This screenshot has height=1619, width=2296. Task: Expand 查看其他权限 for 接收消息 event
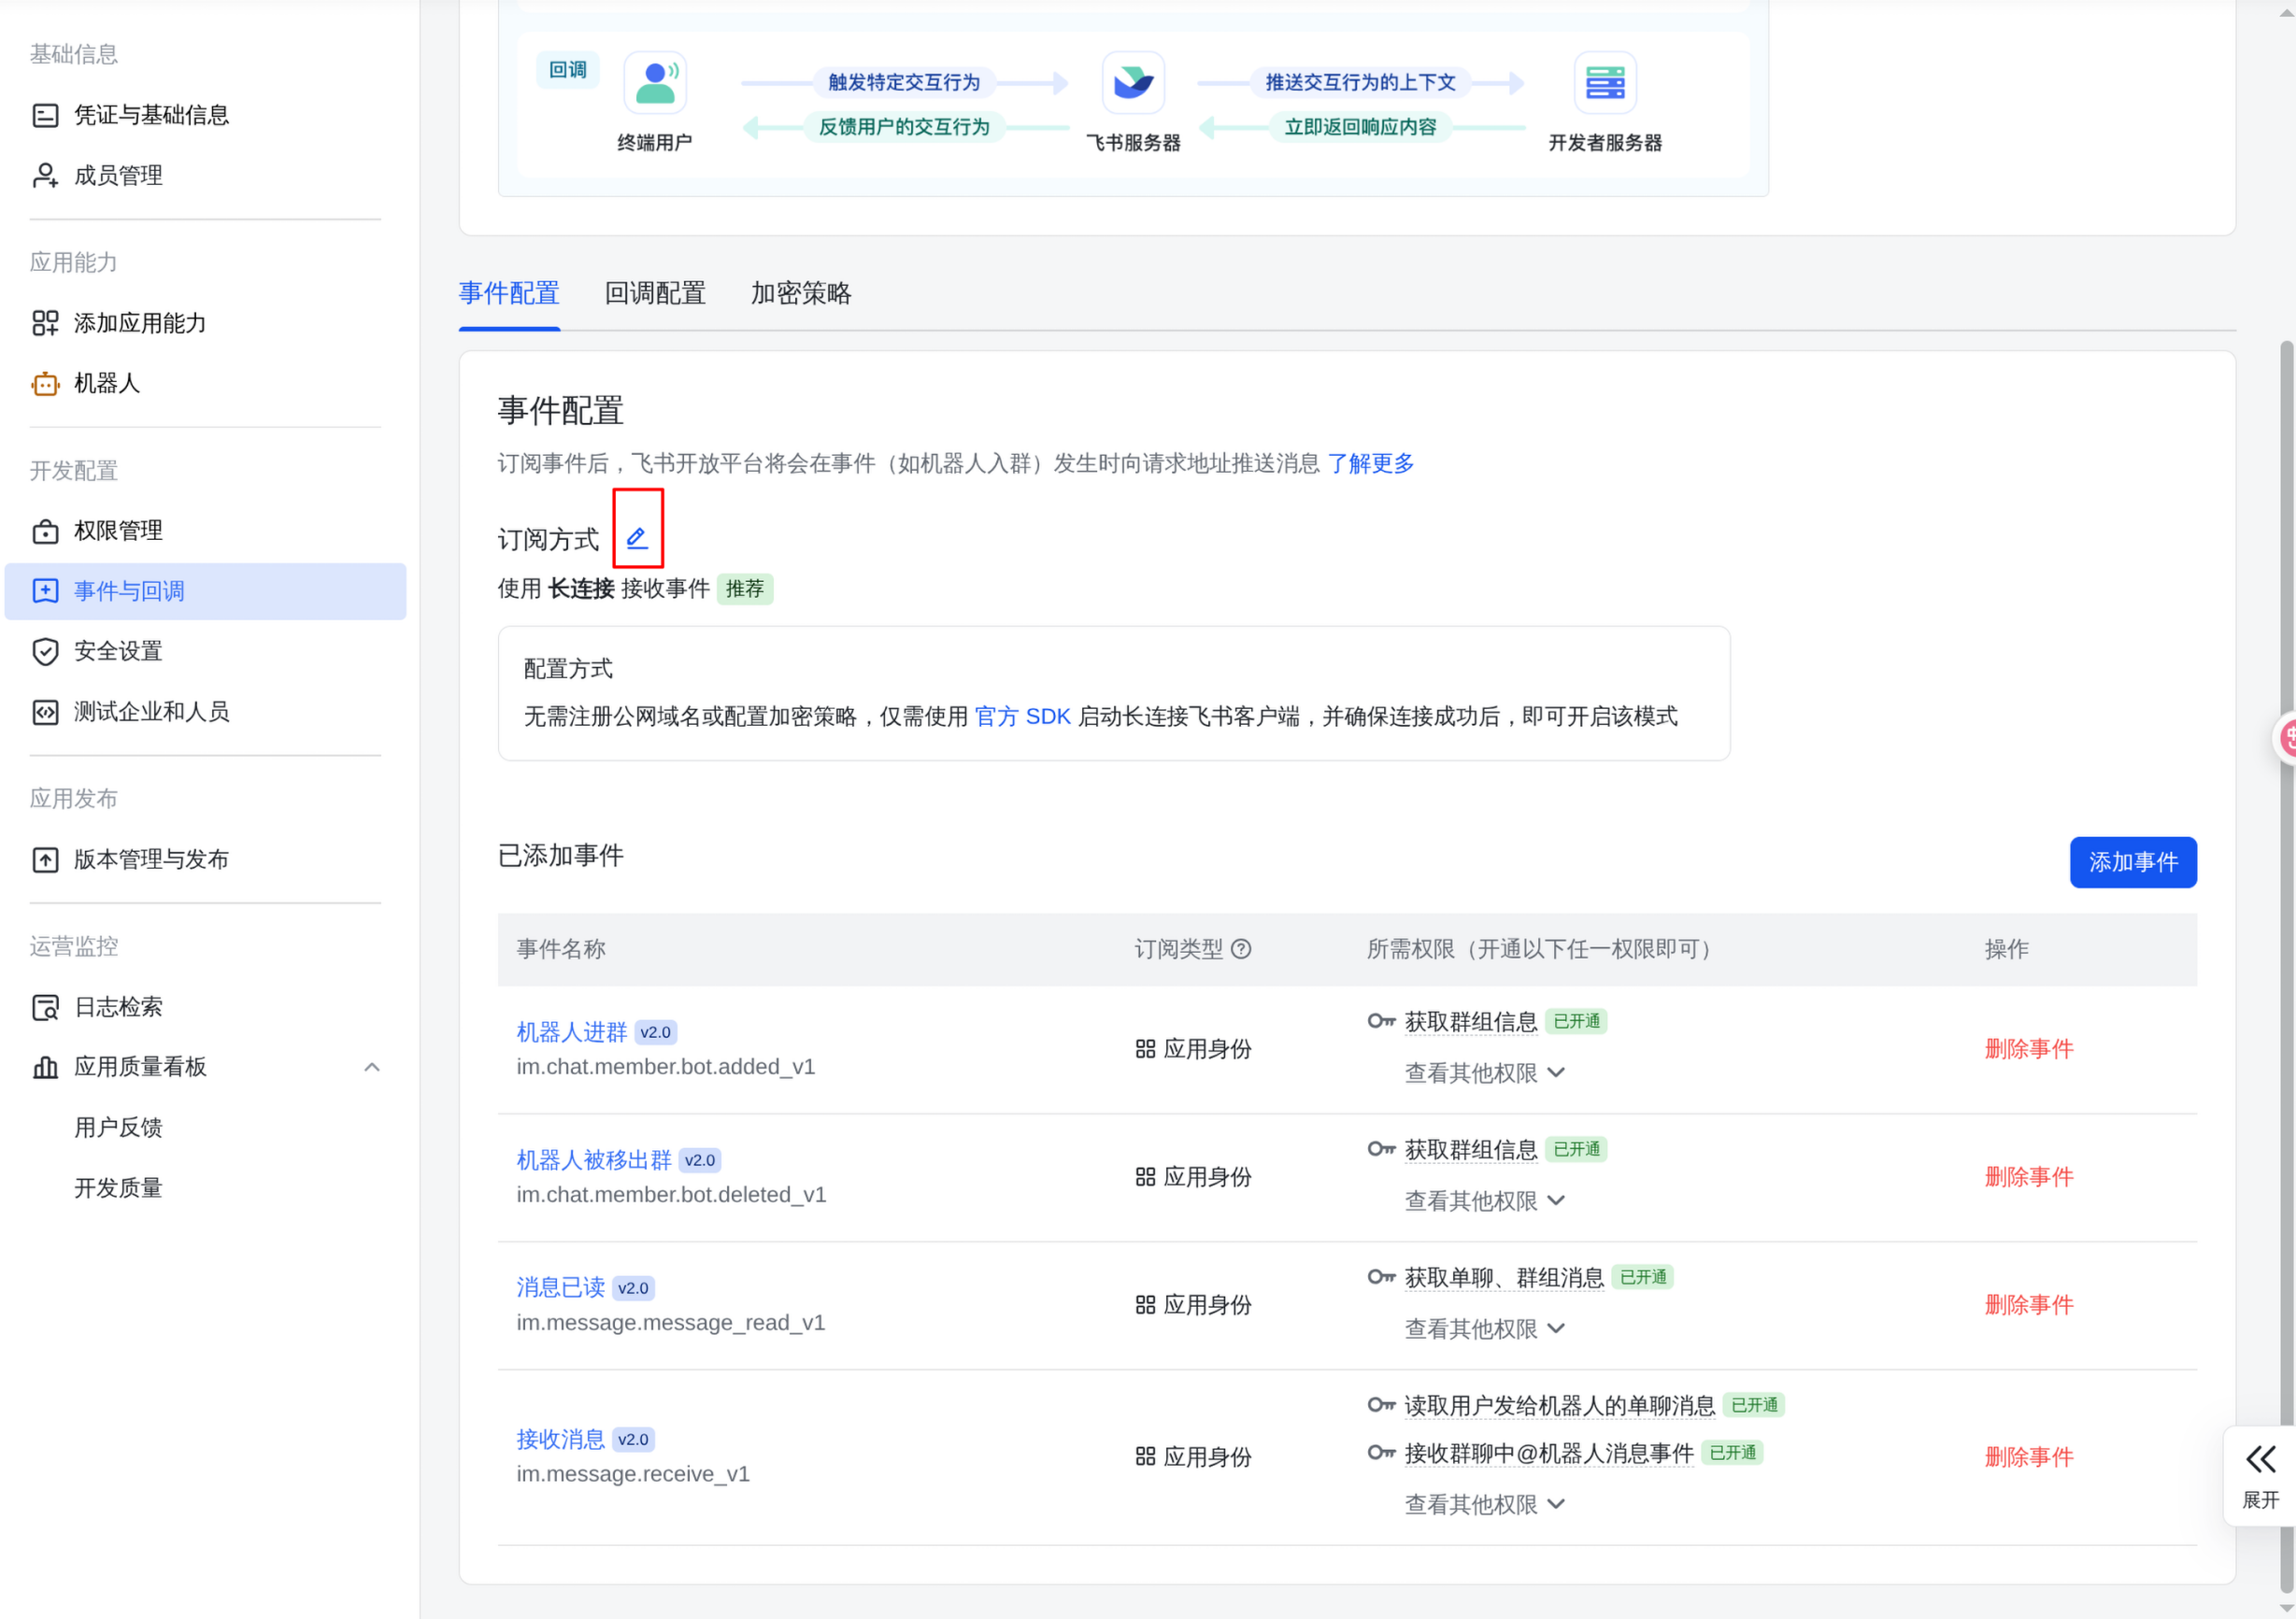click(1484, 1503)
